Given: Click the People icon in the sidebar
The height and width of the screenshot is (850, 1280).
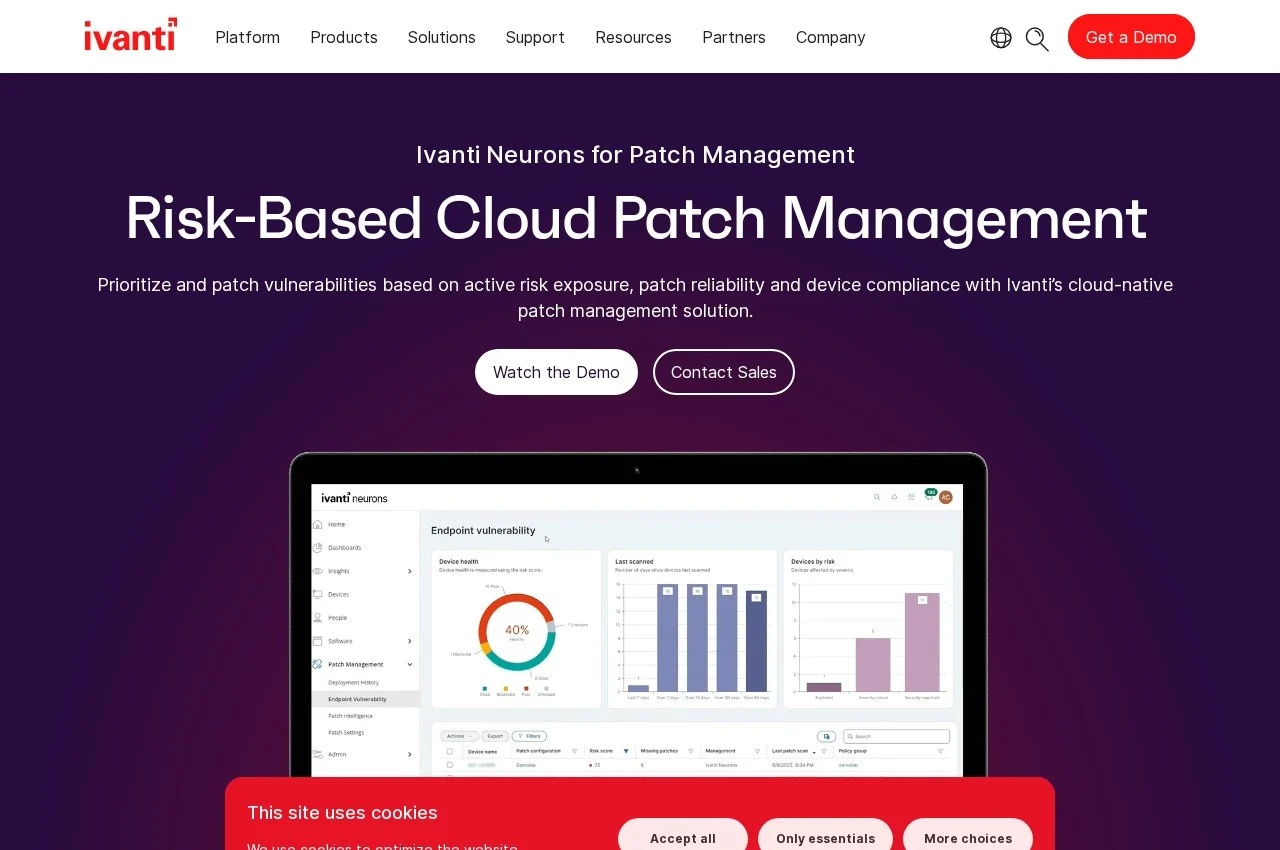Looking at the screenshot, I should 318,618.
